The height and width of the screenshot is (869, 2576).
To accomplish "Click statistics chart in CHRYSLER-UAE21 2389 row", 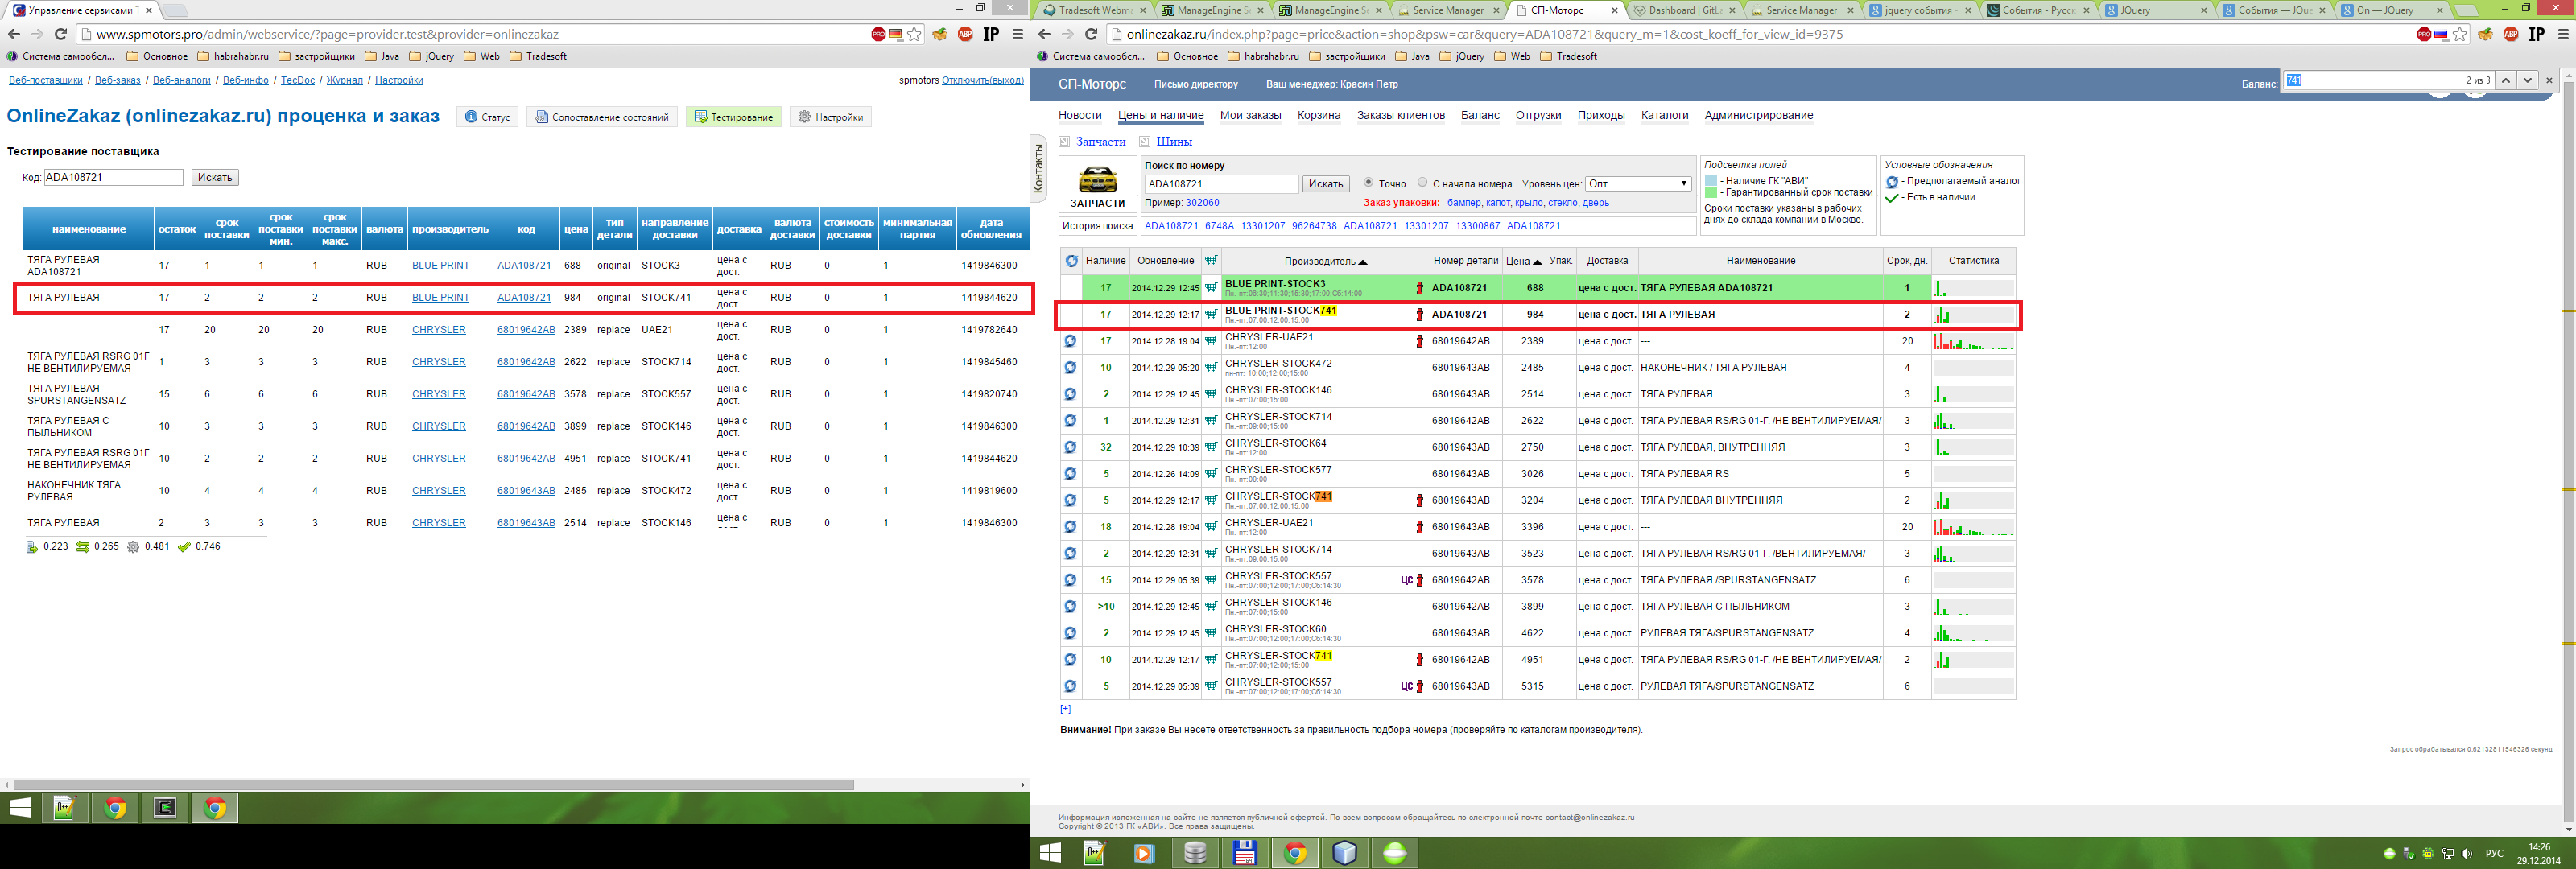I will pyautogui.click(x=1973, y=341).
